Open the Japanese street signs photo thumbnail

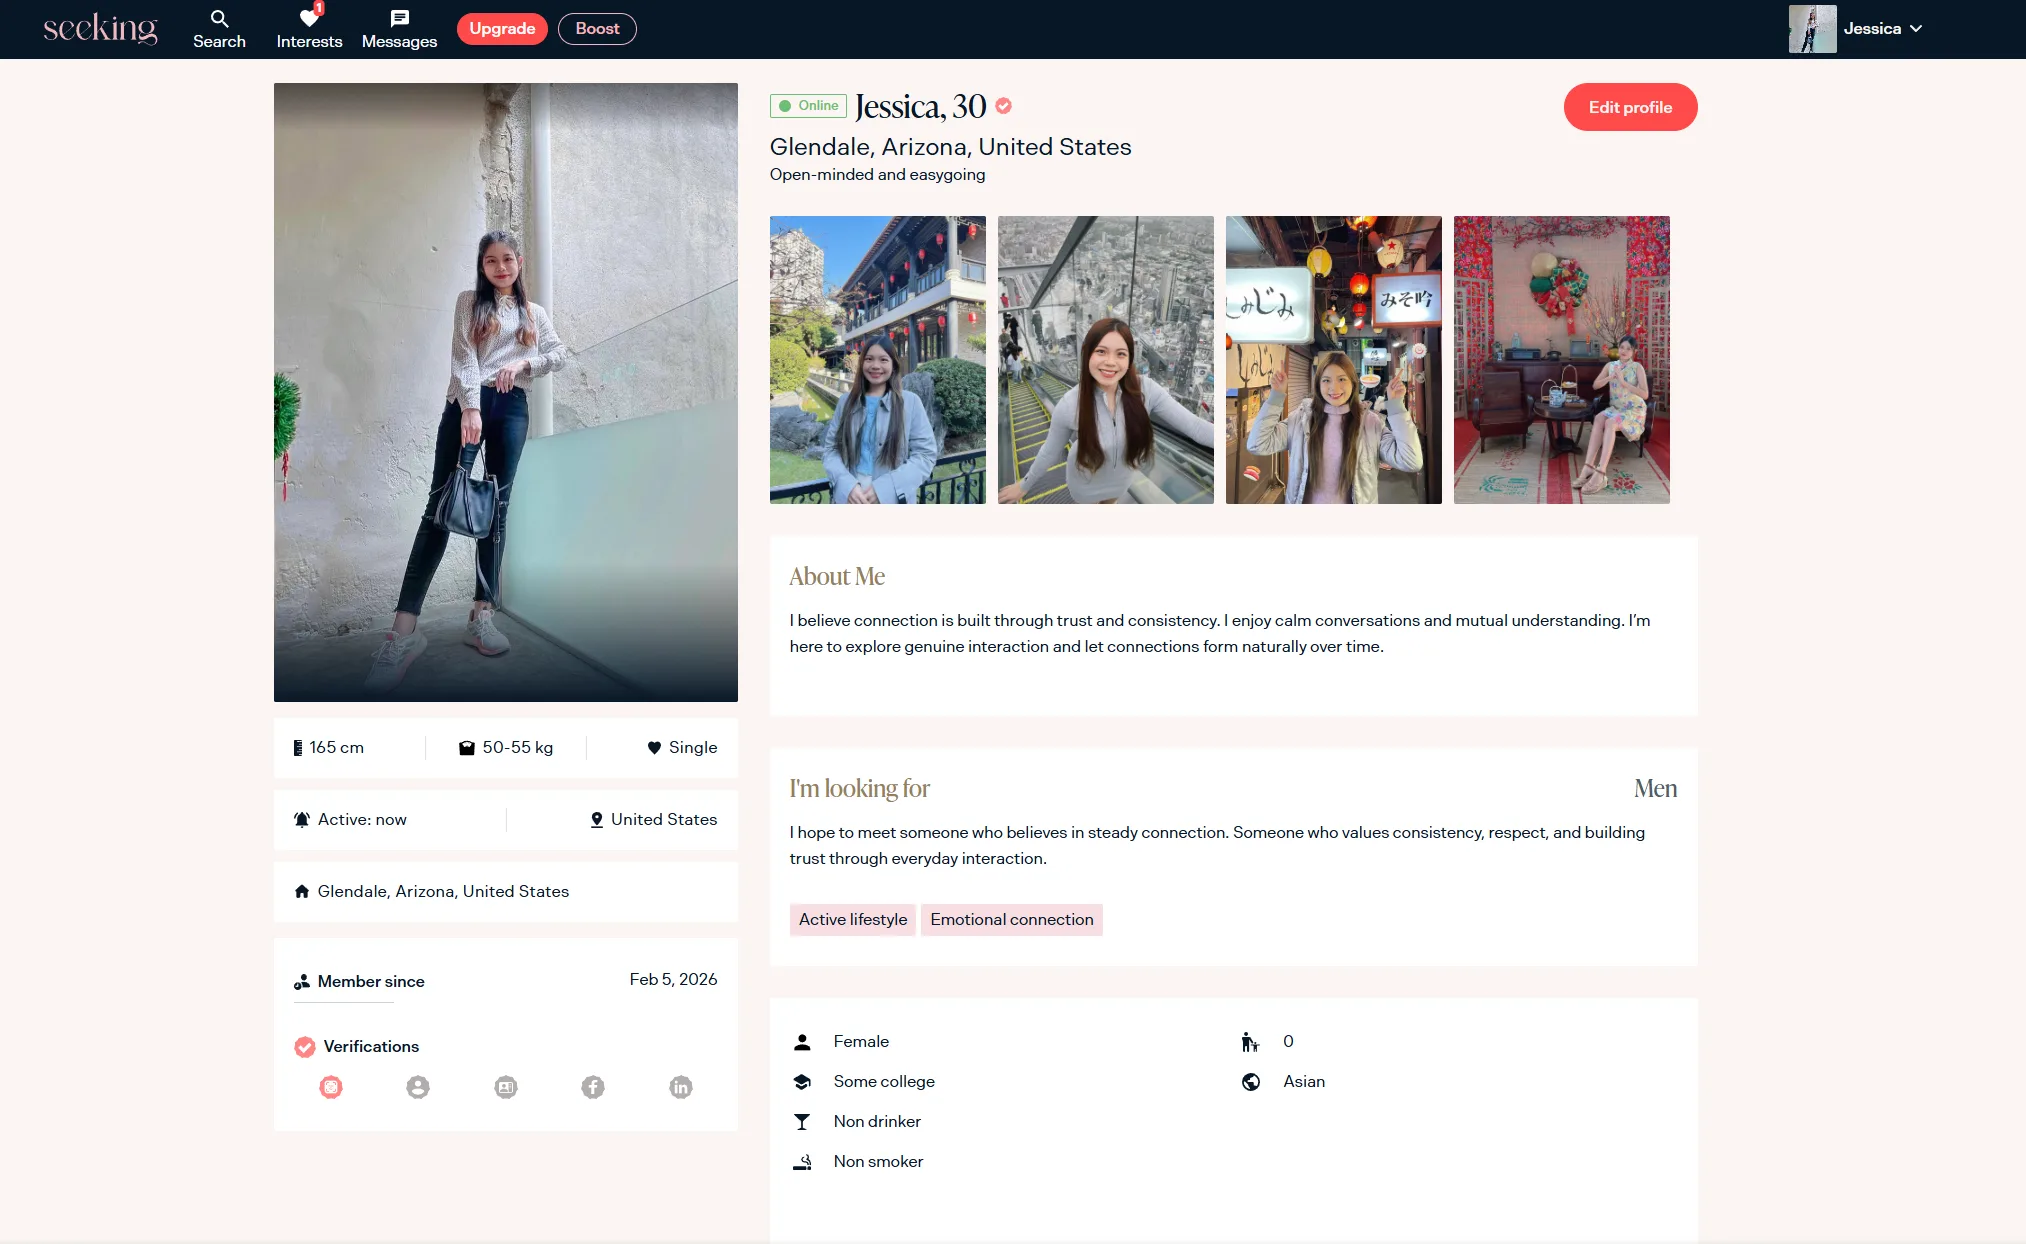click(1333, 360)
